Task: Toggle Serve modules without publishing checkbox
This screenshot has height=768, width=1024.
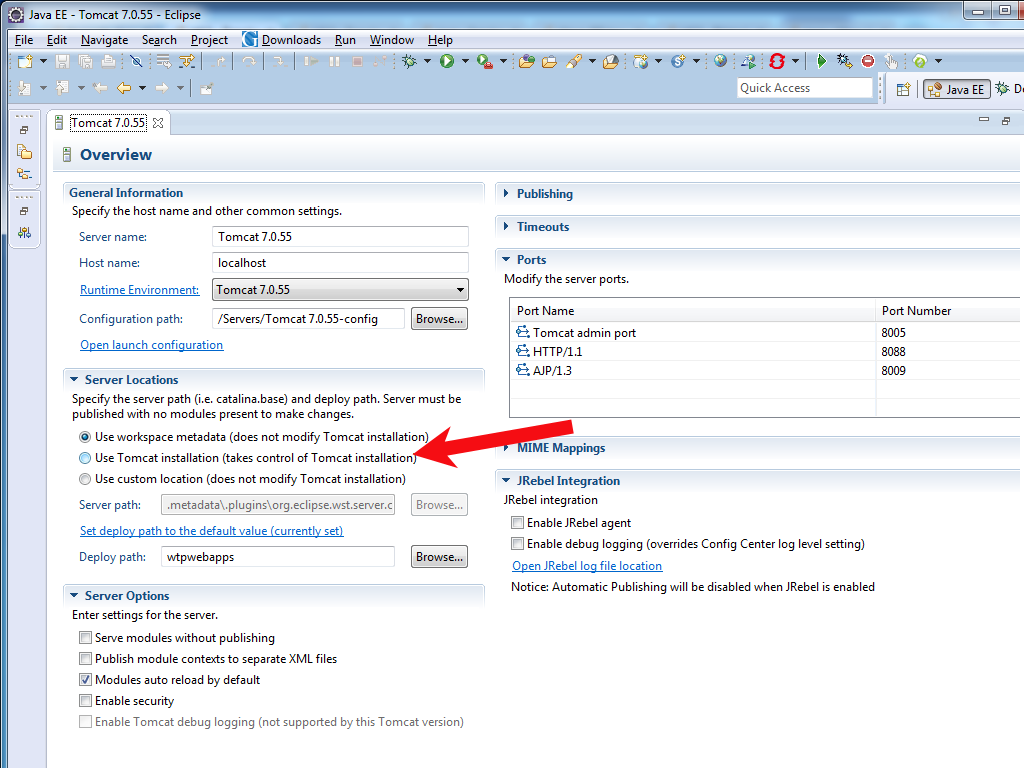Action: [85, 637]
